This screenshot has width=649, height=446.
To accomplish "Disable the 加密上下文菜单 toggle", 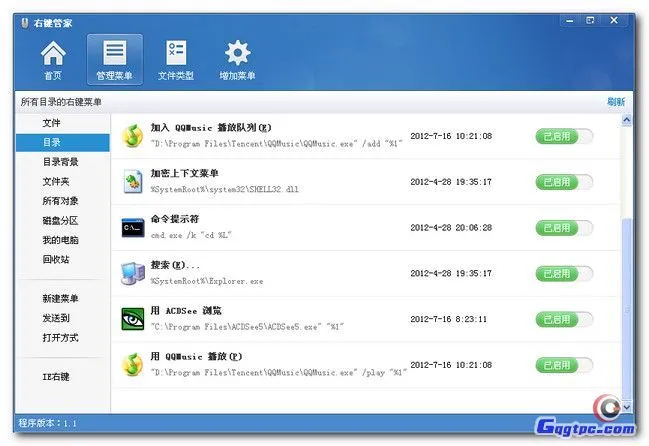I will (564, 182).
